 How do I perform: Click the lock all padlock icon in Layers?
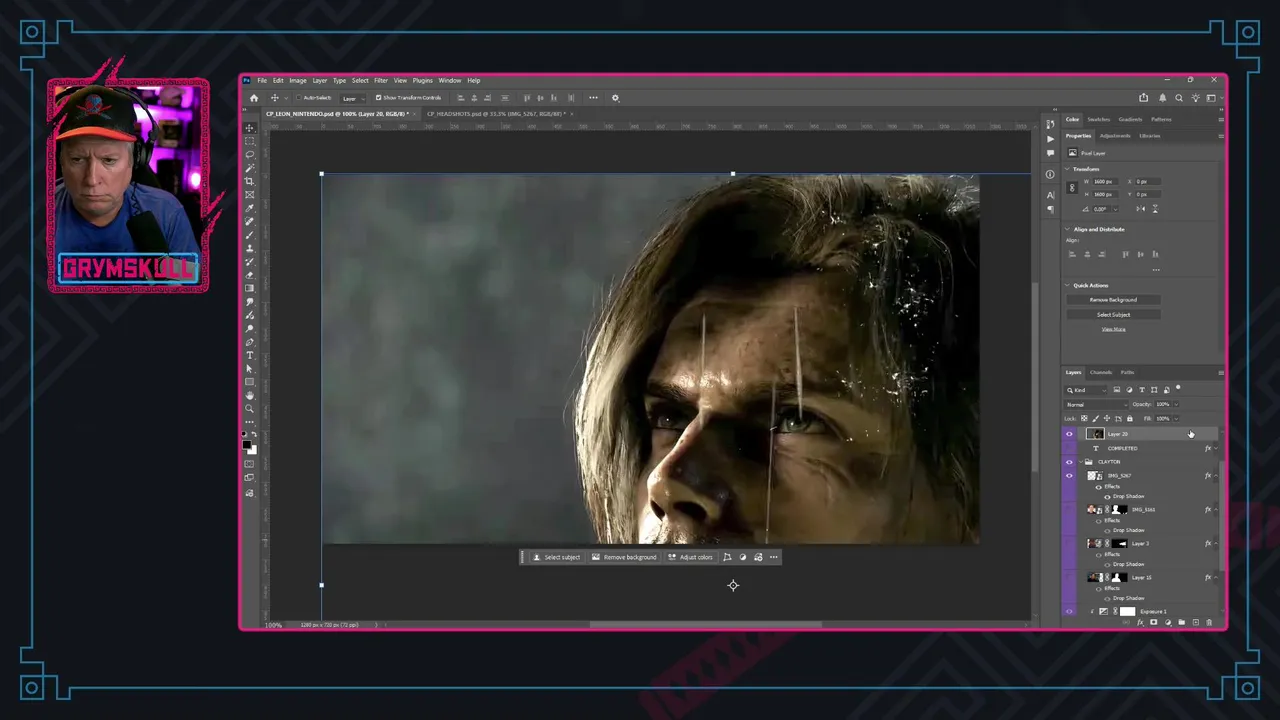click(x=1130, y=419)
